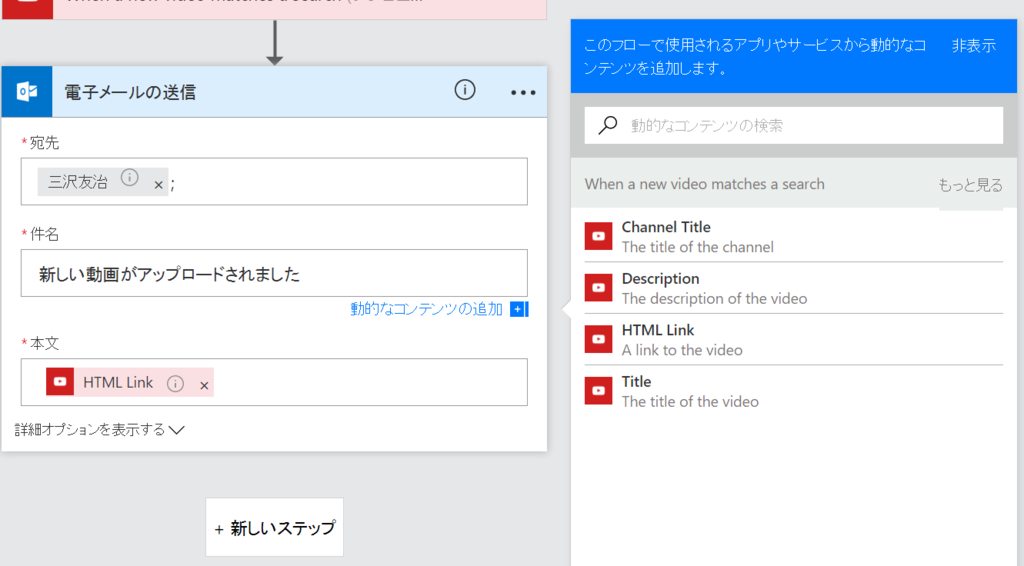Select Title dynamic content
The width and height of the screenshot is (1024, 566).
793,391
